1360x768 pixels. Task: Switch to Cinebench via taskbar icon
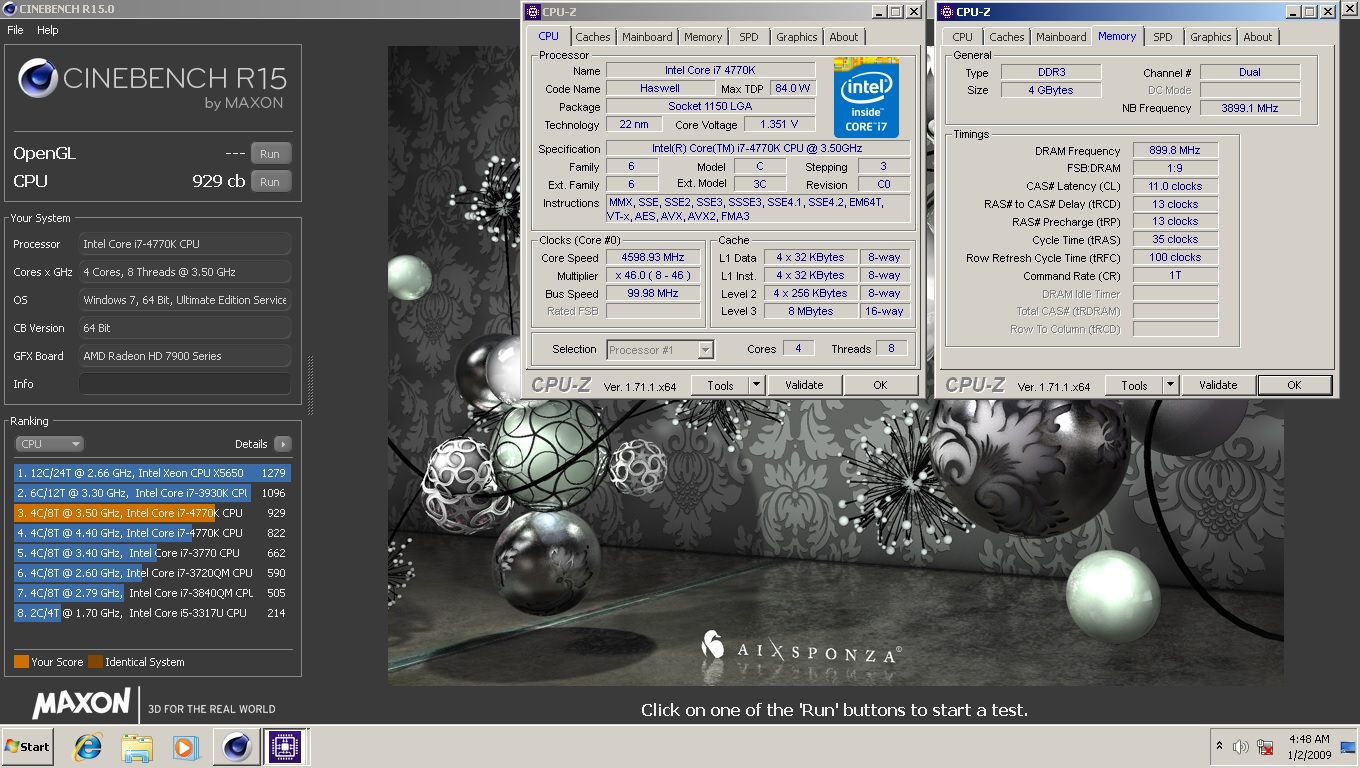(x=237, y=746)
